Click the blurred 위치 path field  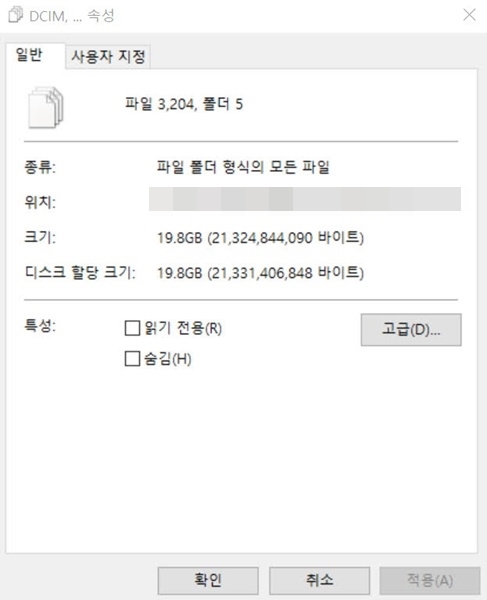coord(305,199)
